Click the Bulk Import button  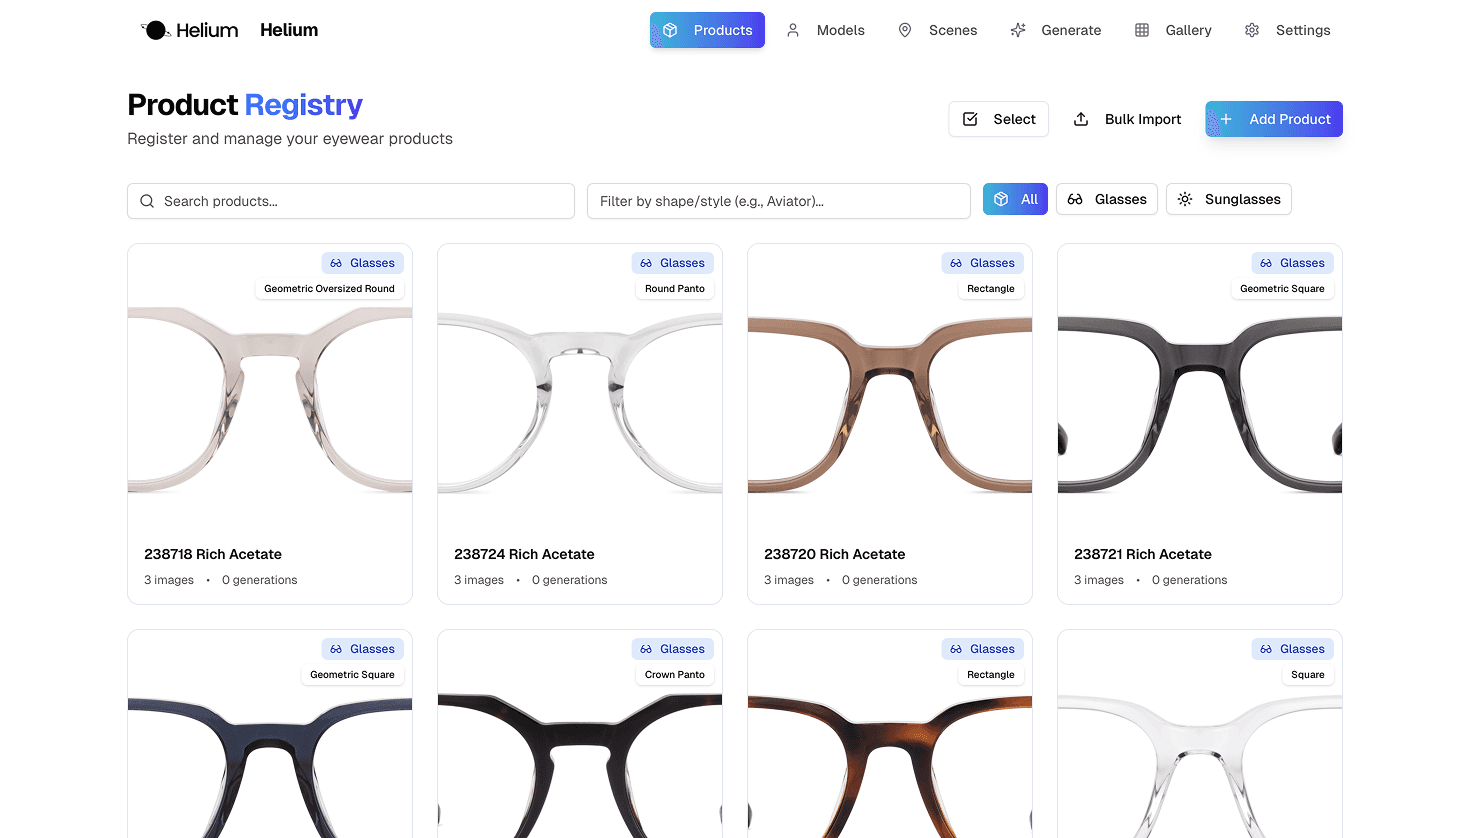coord(1127,119)
